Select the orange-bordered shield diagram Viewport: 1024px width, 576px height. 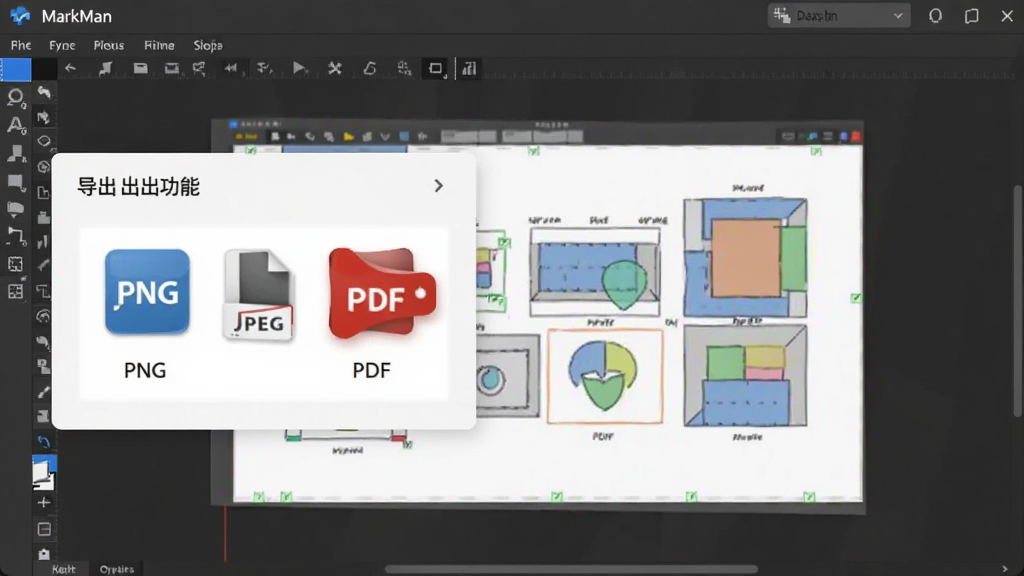605,377
